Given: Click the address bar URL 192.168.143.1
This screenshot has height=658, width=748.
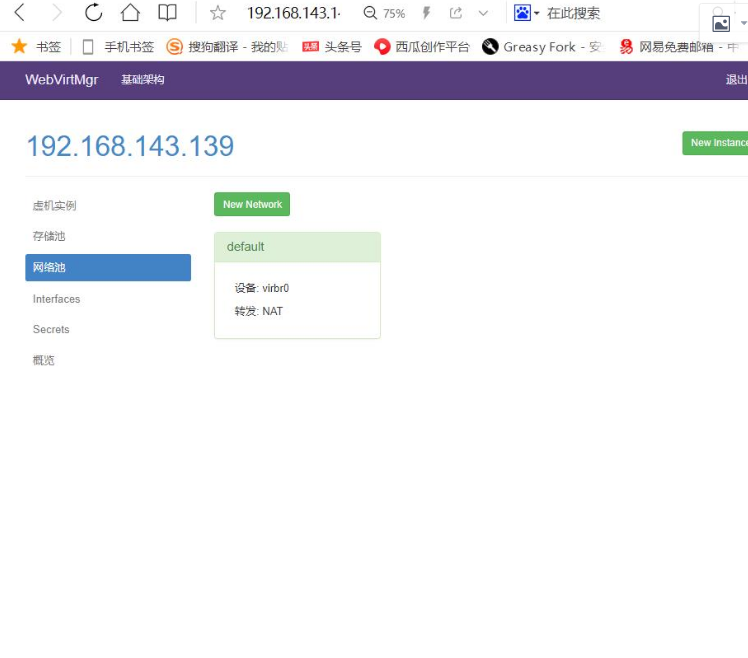Looking at the screenshot, I should tap(293, 13).
